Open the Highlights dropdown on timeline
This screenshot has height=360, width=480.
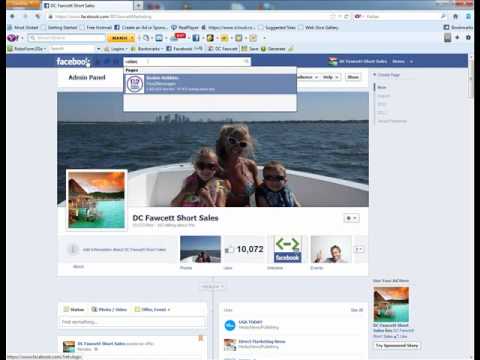point(212,286)
